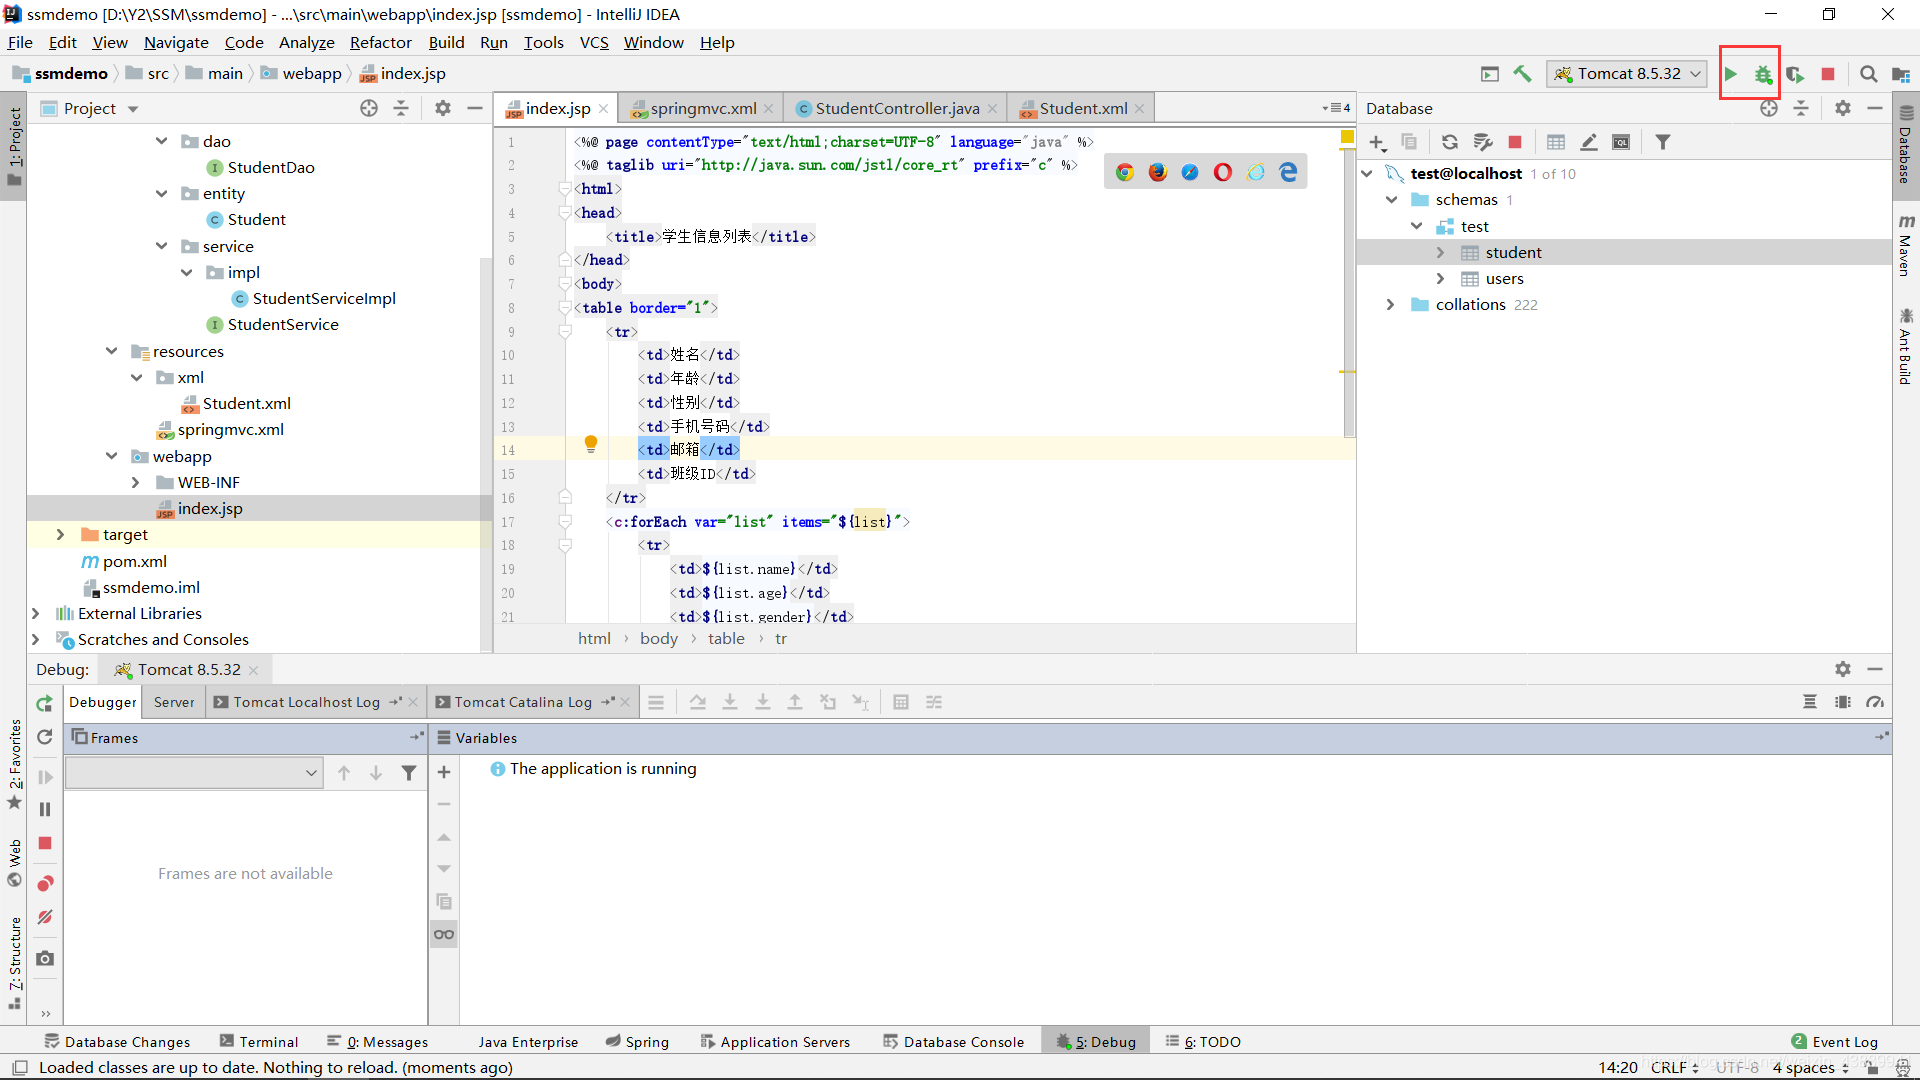This screenshot has height=1080, width=1920.
Task: Switch to StudentController.java tab
Action: pyautogui.click(x=896, y=108)
